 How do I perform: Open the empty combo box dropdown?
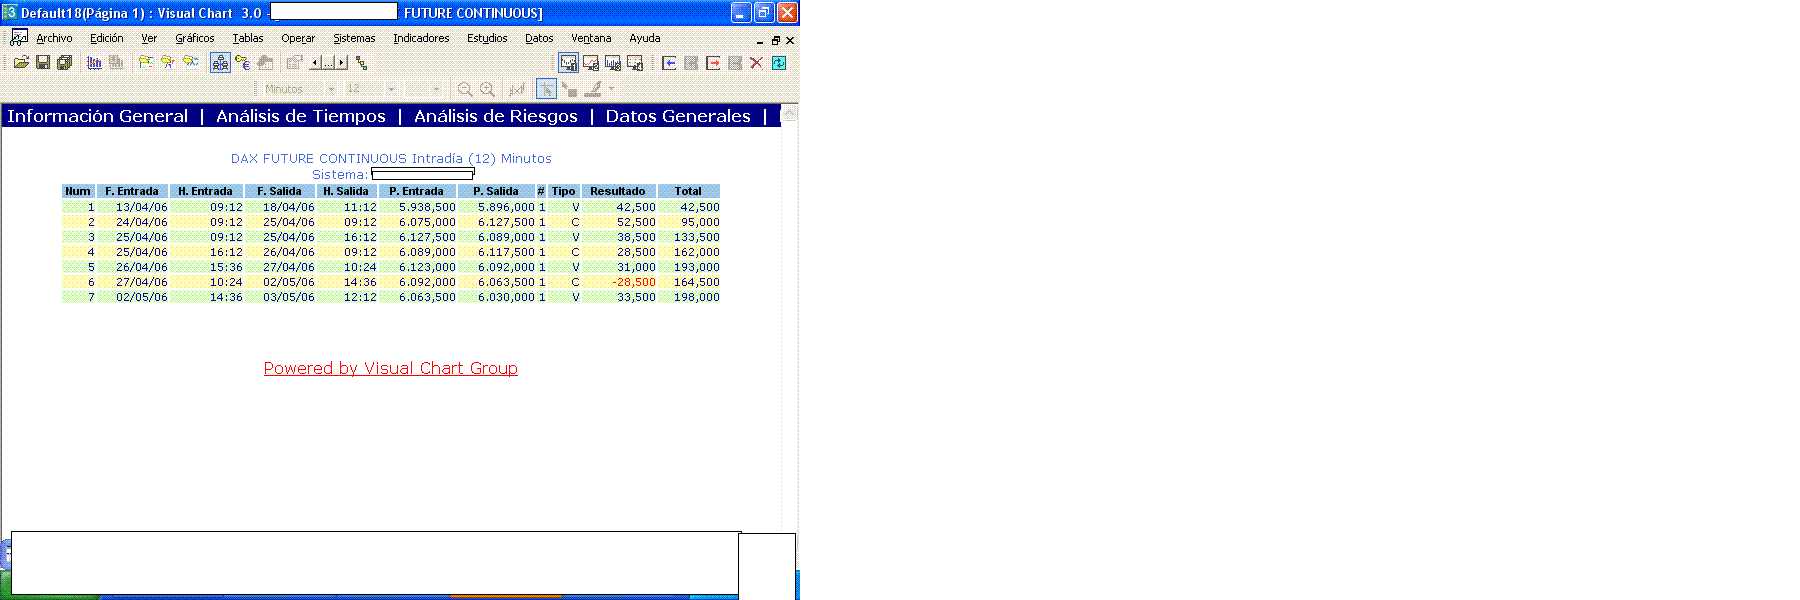pyautogui.click(x=436, y=89)
